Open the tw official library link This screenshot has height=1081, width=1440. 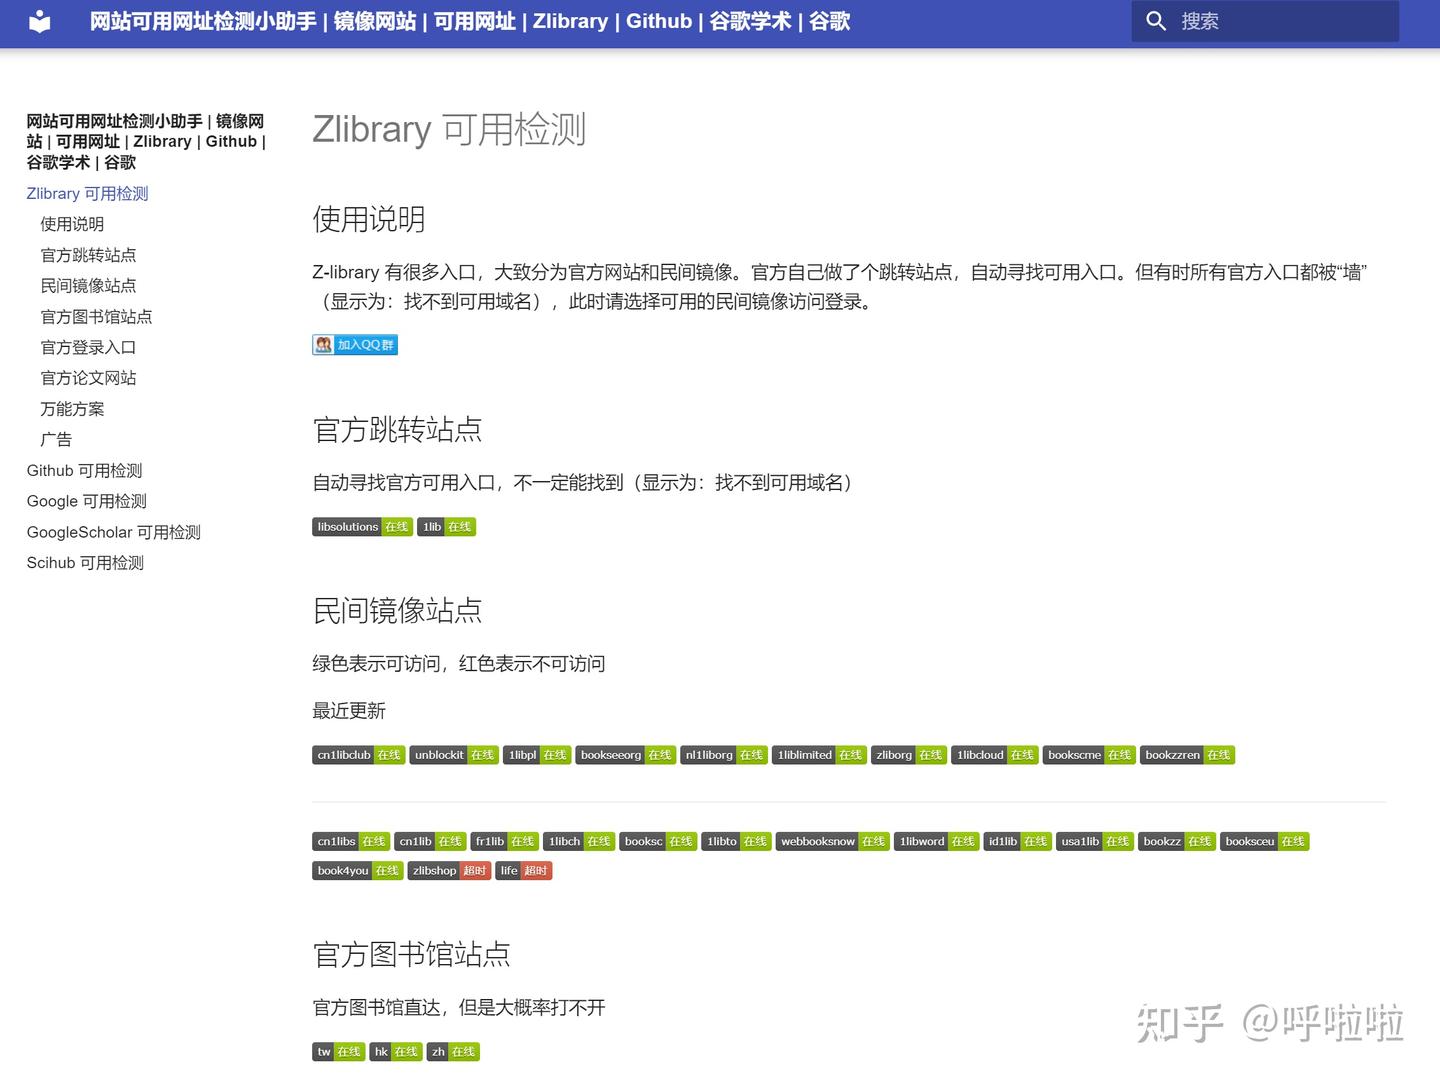tap(337, 1051)
